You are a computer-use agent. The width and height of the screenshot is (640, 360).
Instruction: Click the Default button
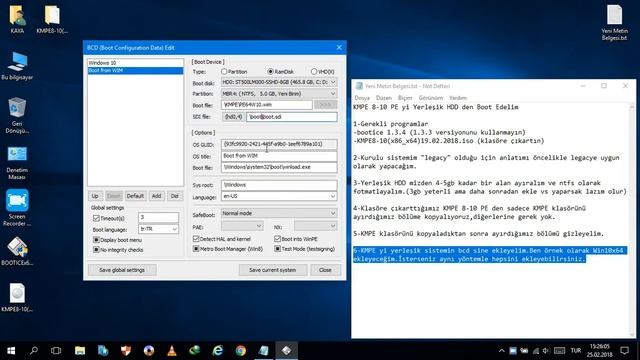(x=135, y=196)
